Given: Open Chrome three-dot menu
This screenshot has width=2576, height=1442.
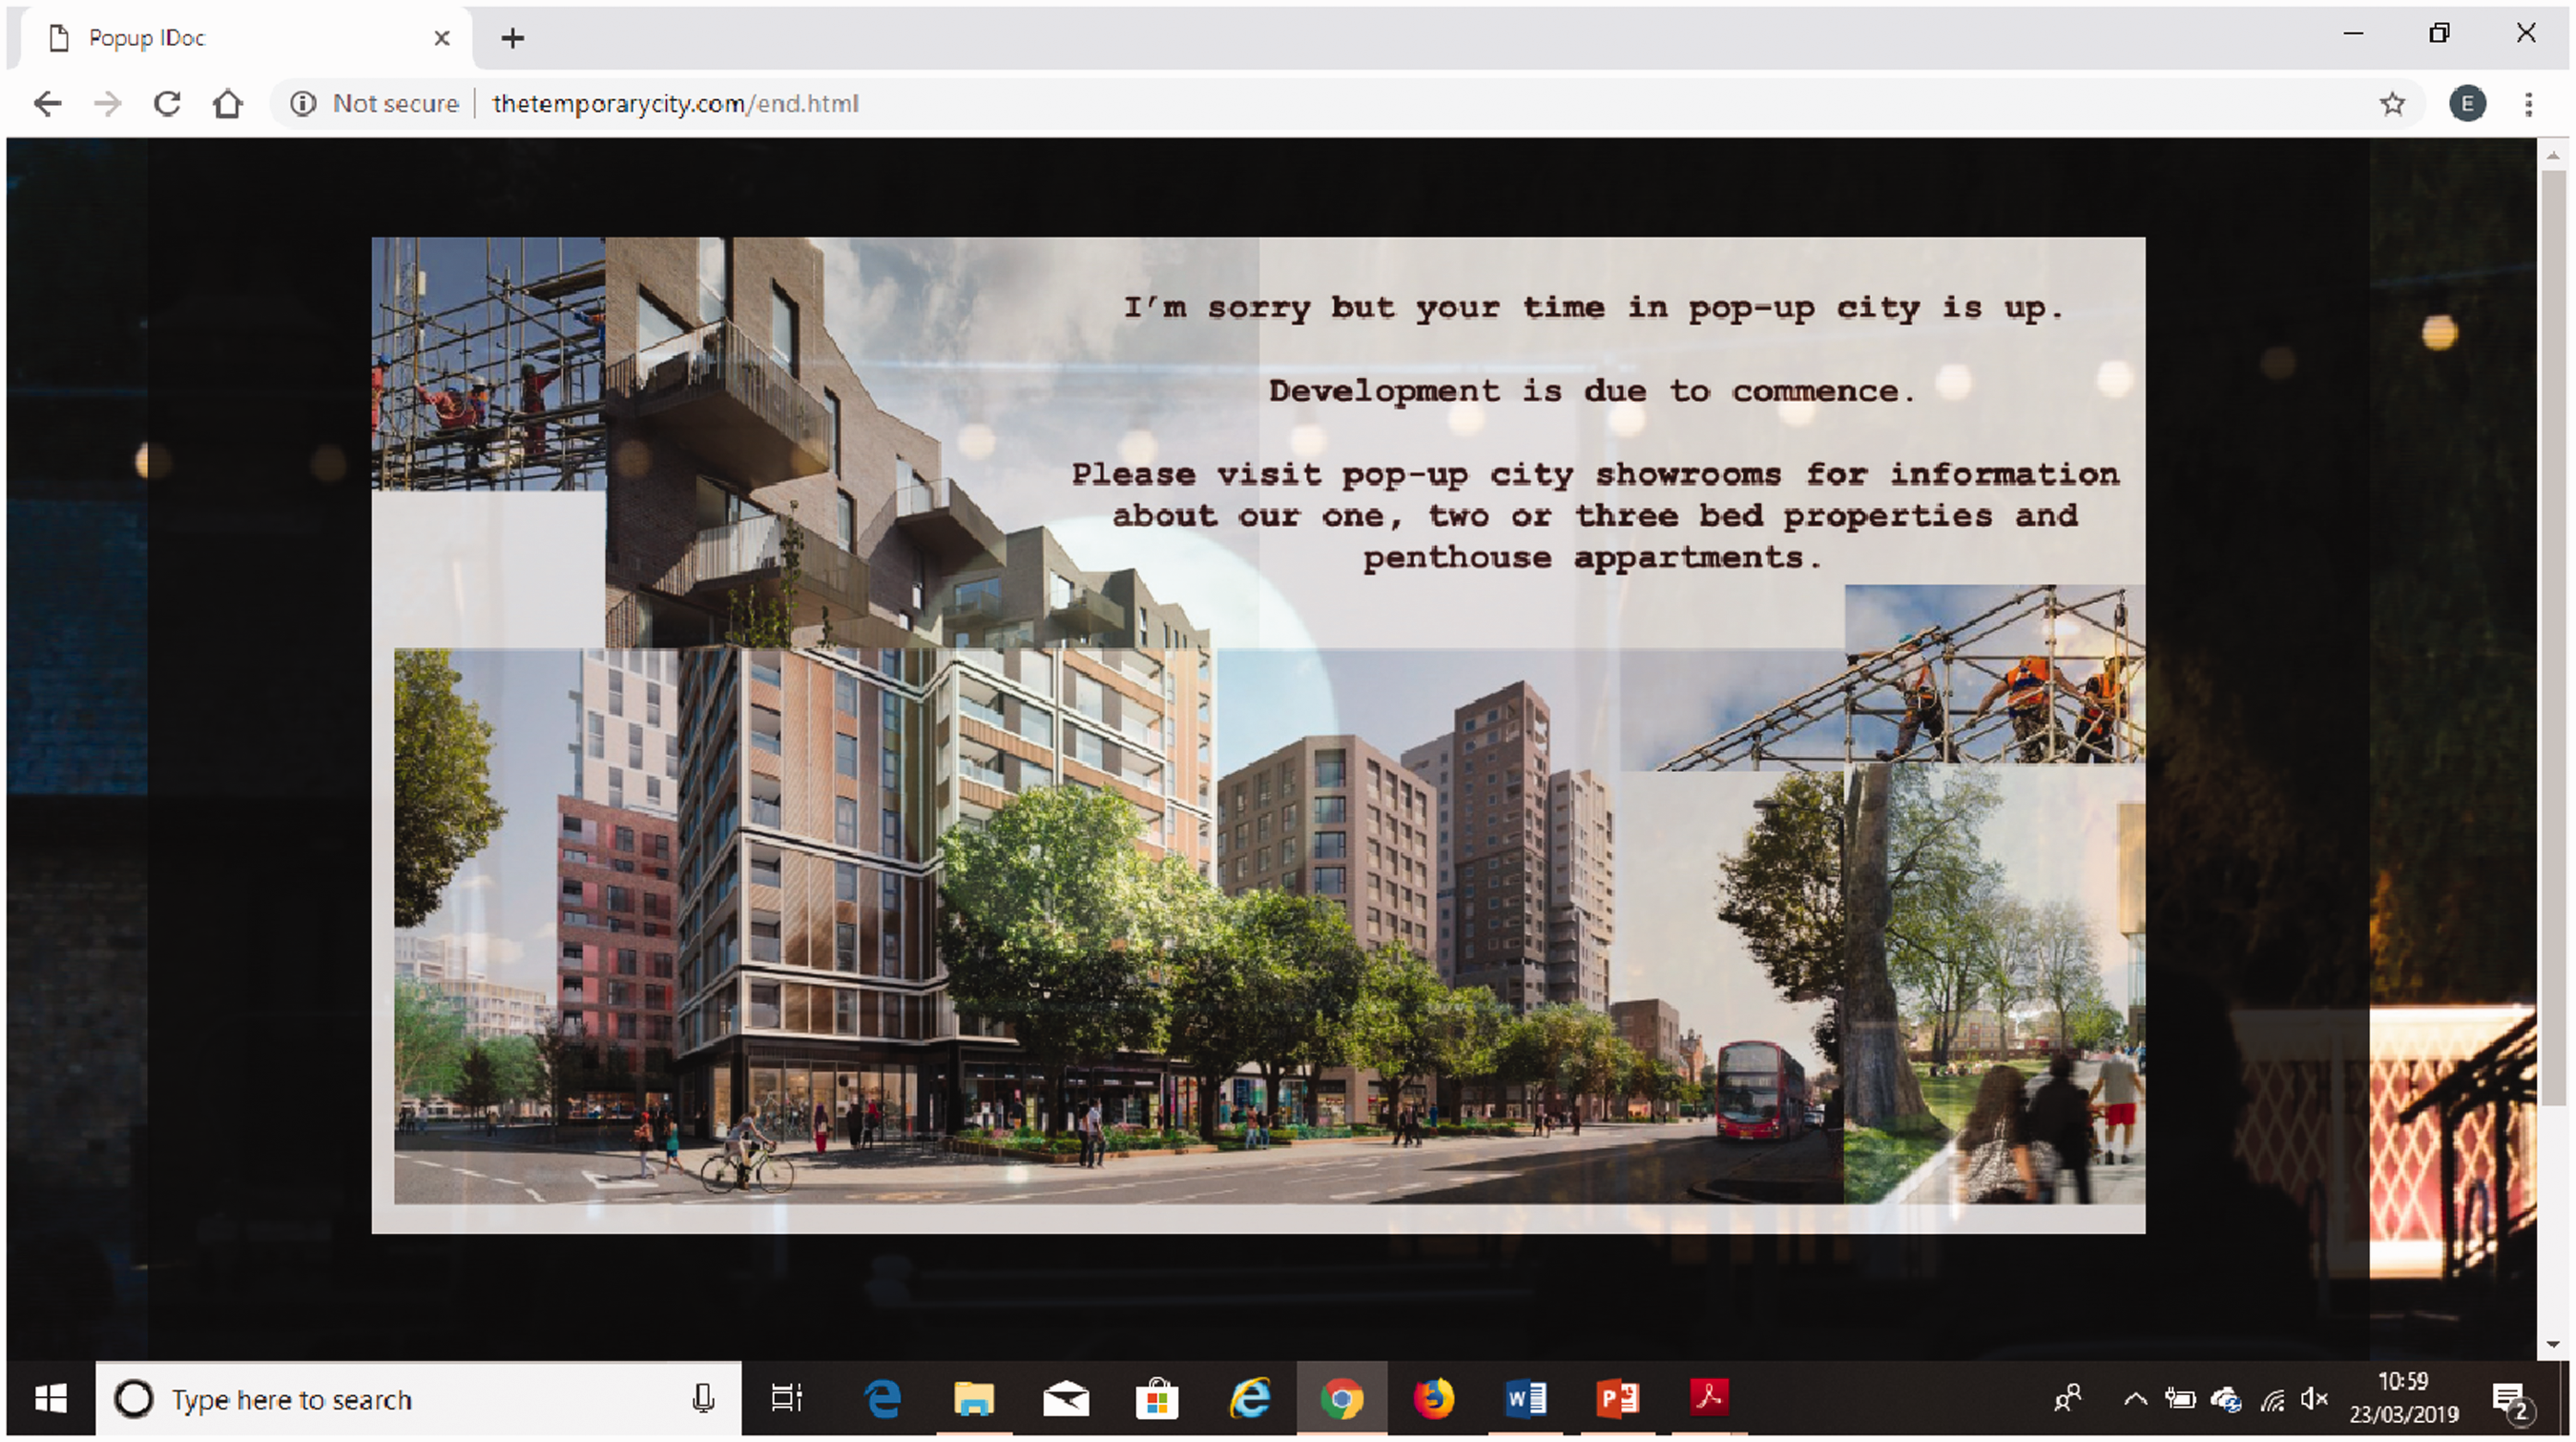Looking at the screenshot, I should tap(2528, 104).
